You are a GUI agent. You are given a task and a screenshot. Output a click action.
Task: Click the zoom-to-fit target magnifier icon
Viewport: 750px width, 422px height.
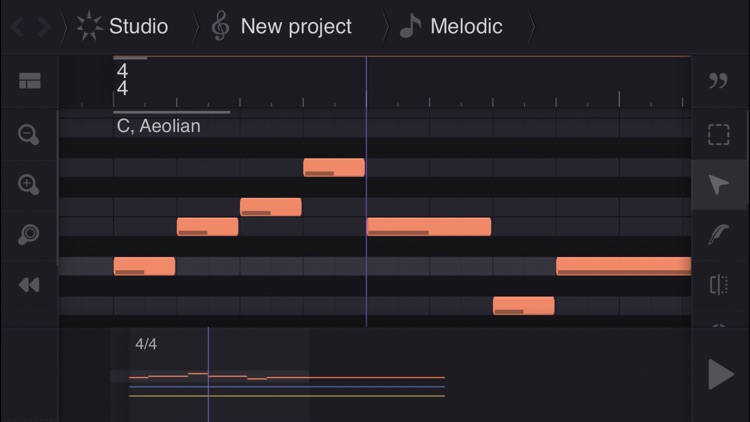pyautogui.click(x=29, y=234)
